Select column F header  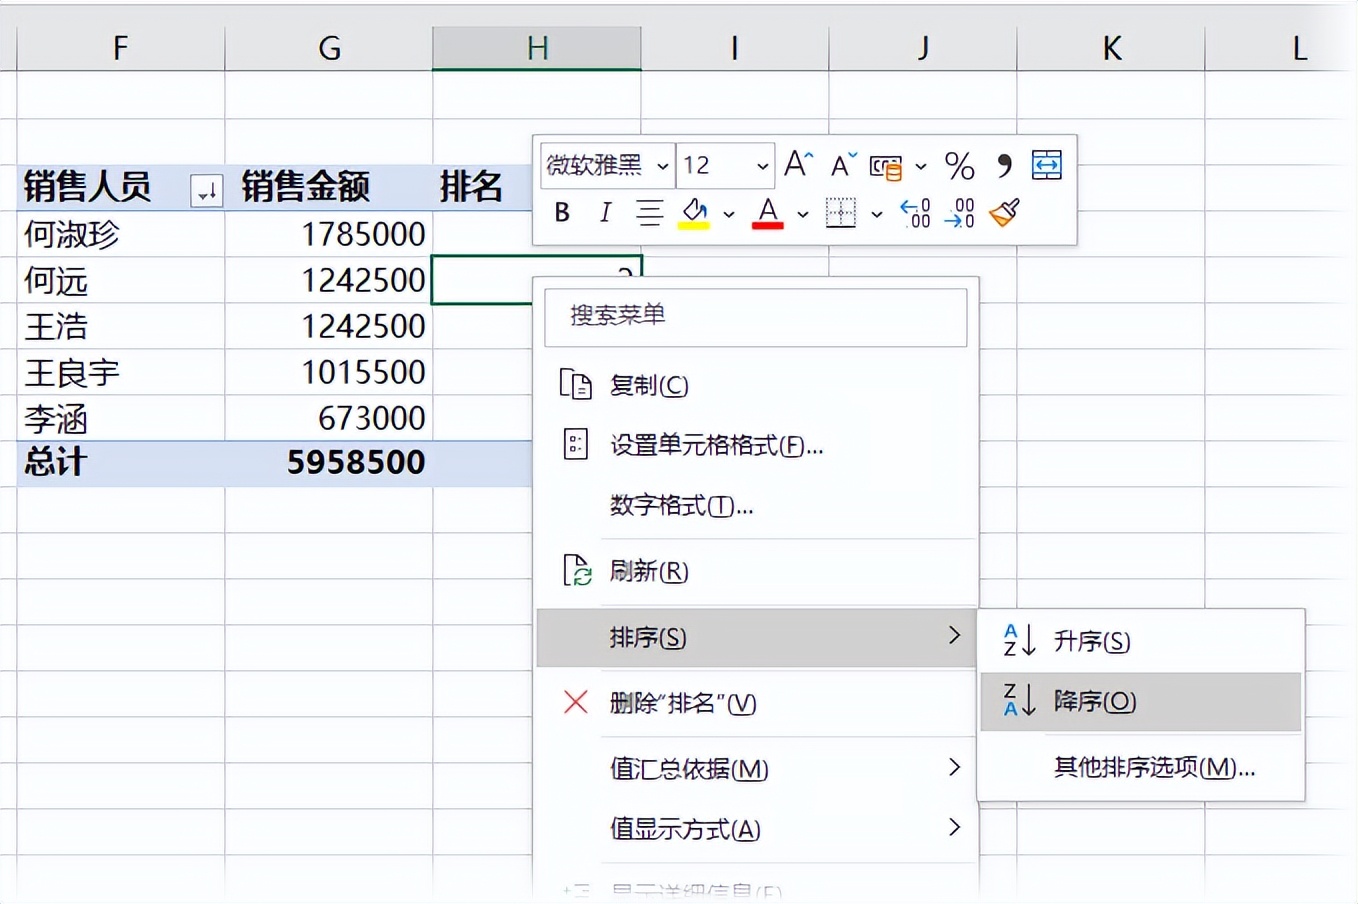click(x=121, y=48)
